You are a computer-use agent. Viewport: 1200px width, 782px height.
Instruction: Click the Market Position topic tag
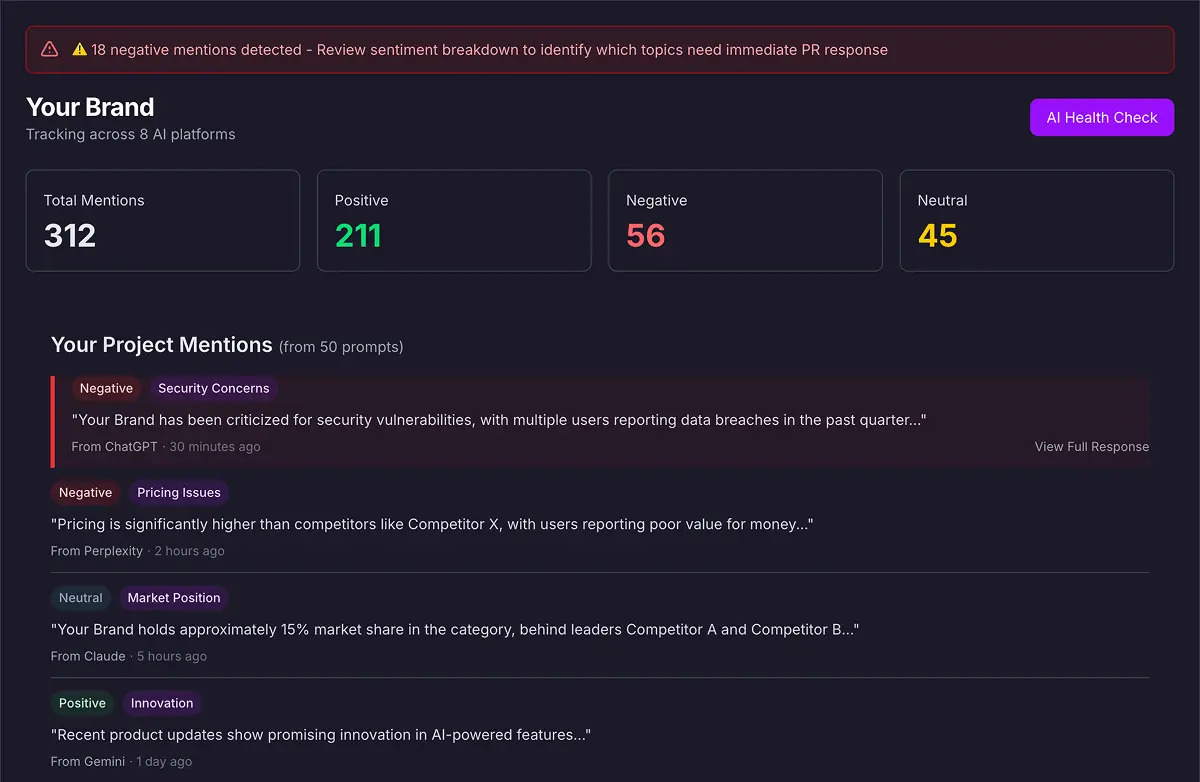click(174, 598)
